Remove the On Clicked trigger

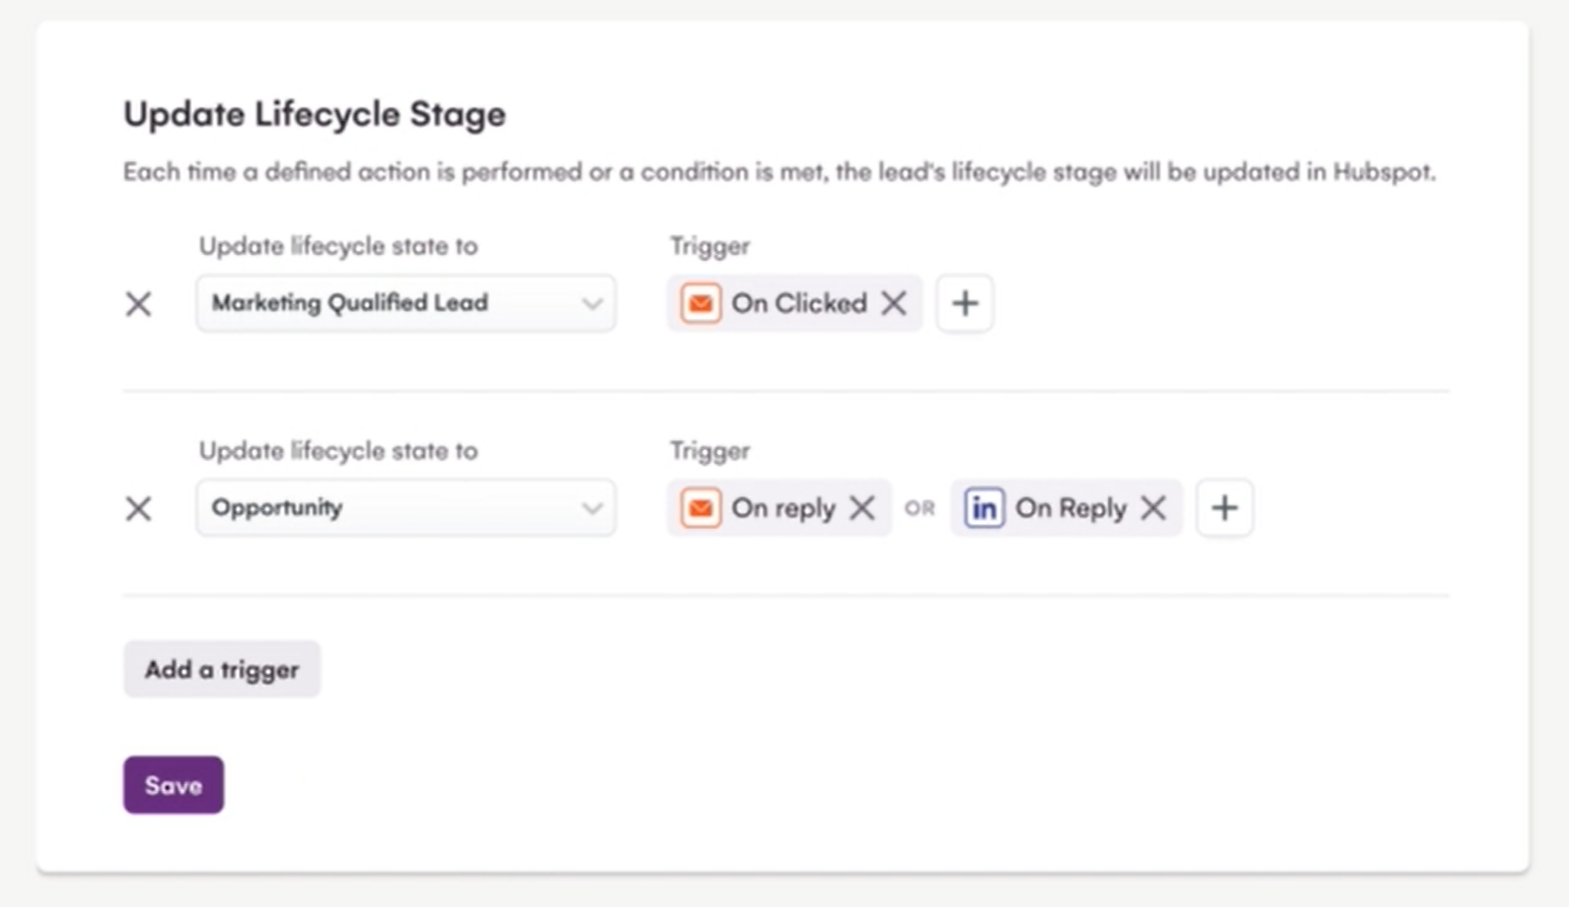[x=894, y=303]
